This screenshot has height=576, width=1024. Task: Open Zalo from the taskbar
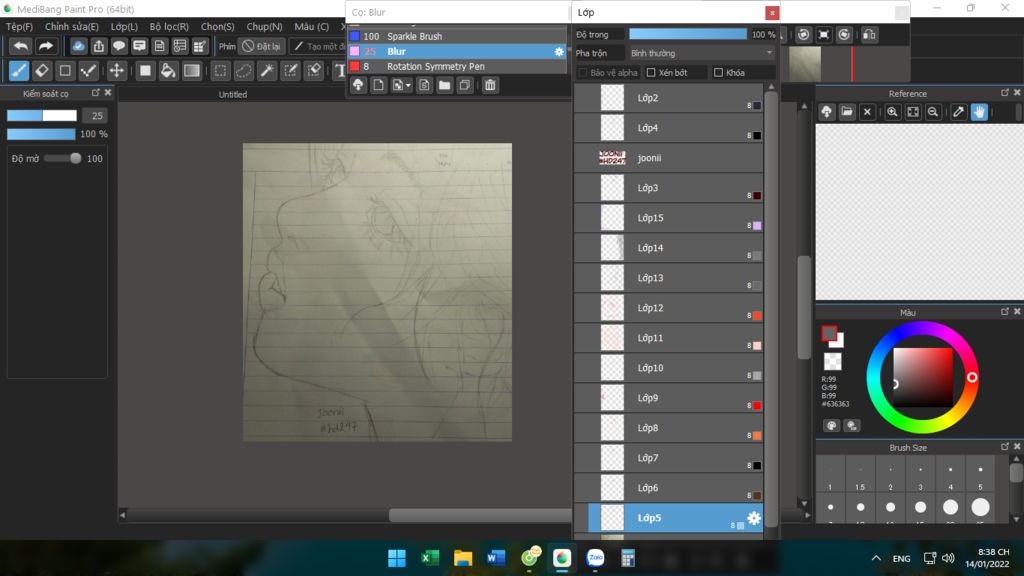pos(595,558)
